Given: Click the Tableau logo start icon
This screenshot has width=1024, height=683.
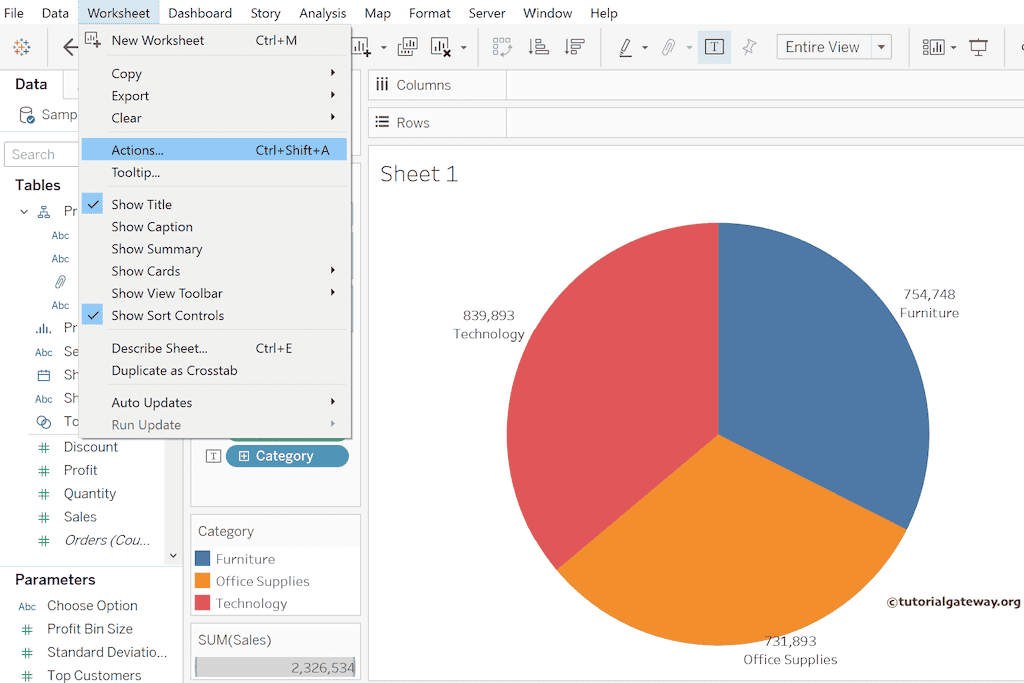Looking at the screenshot, I should [21, 47].
